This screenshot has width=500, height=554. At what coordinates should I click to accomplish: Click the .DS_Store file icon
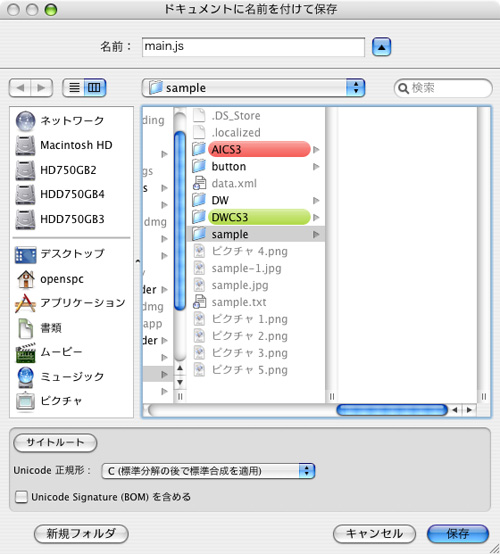[x=199, y=115]
